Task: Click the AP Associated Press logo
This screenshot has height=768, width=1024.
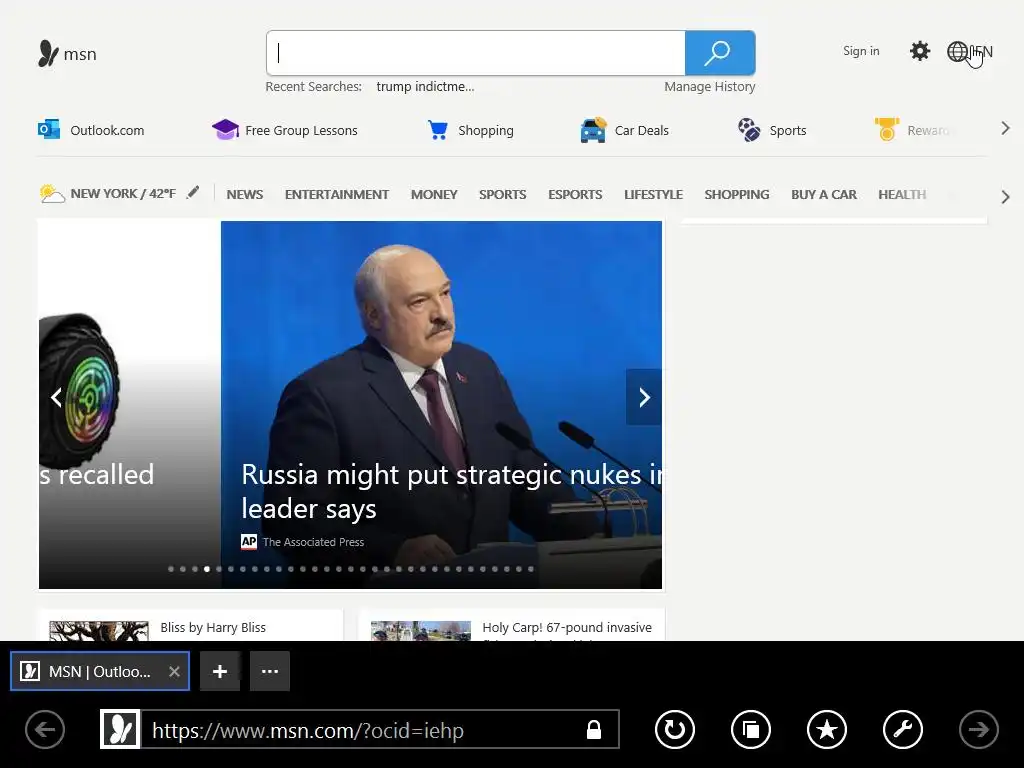Action: coord(249,541)
